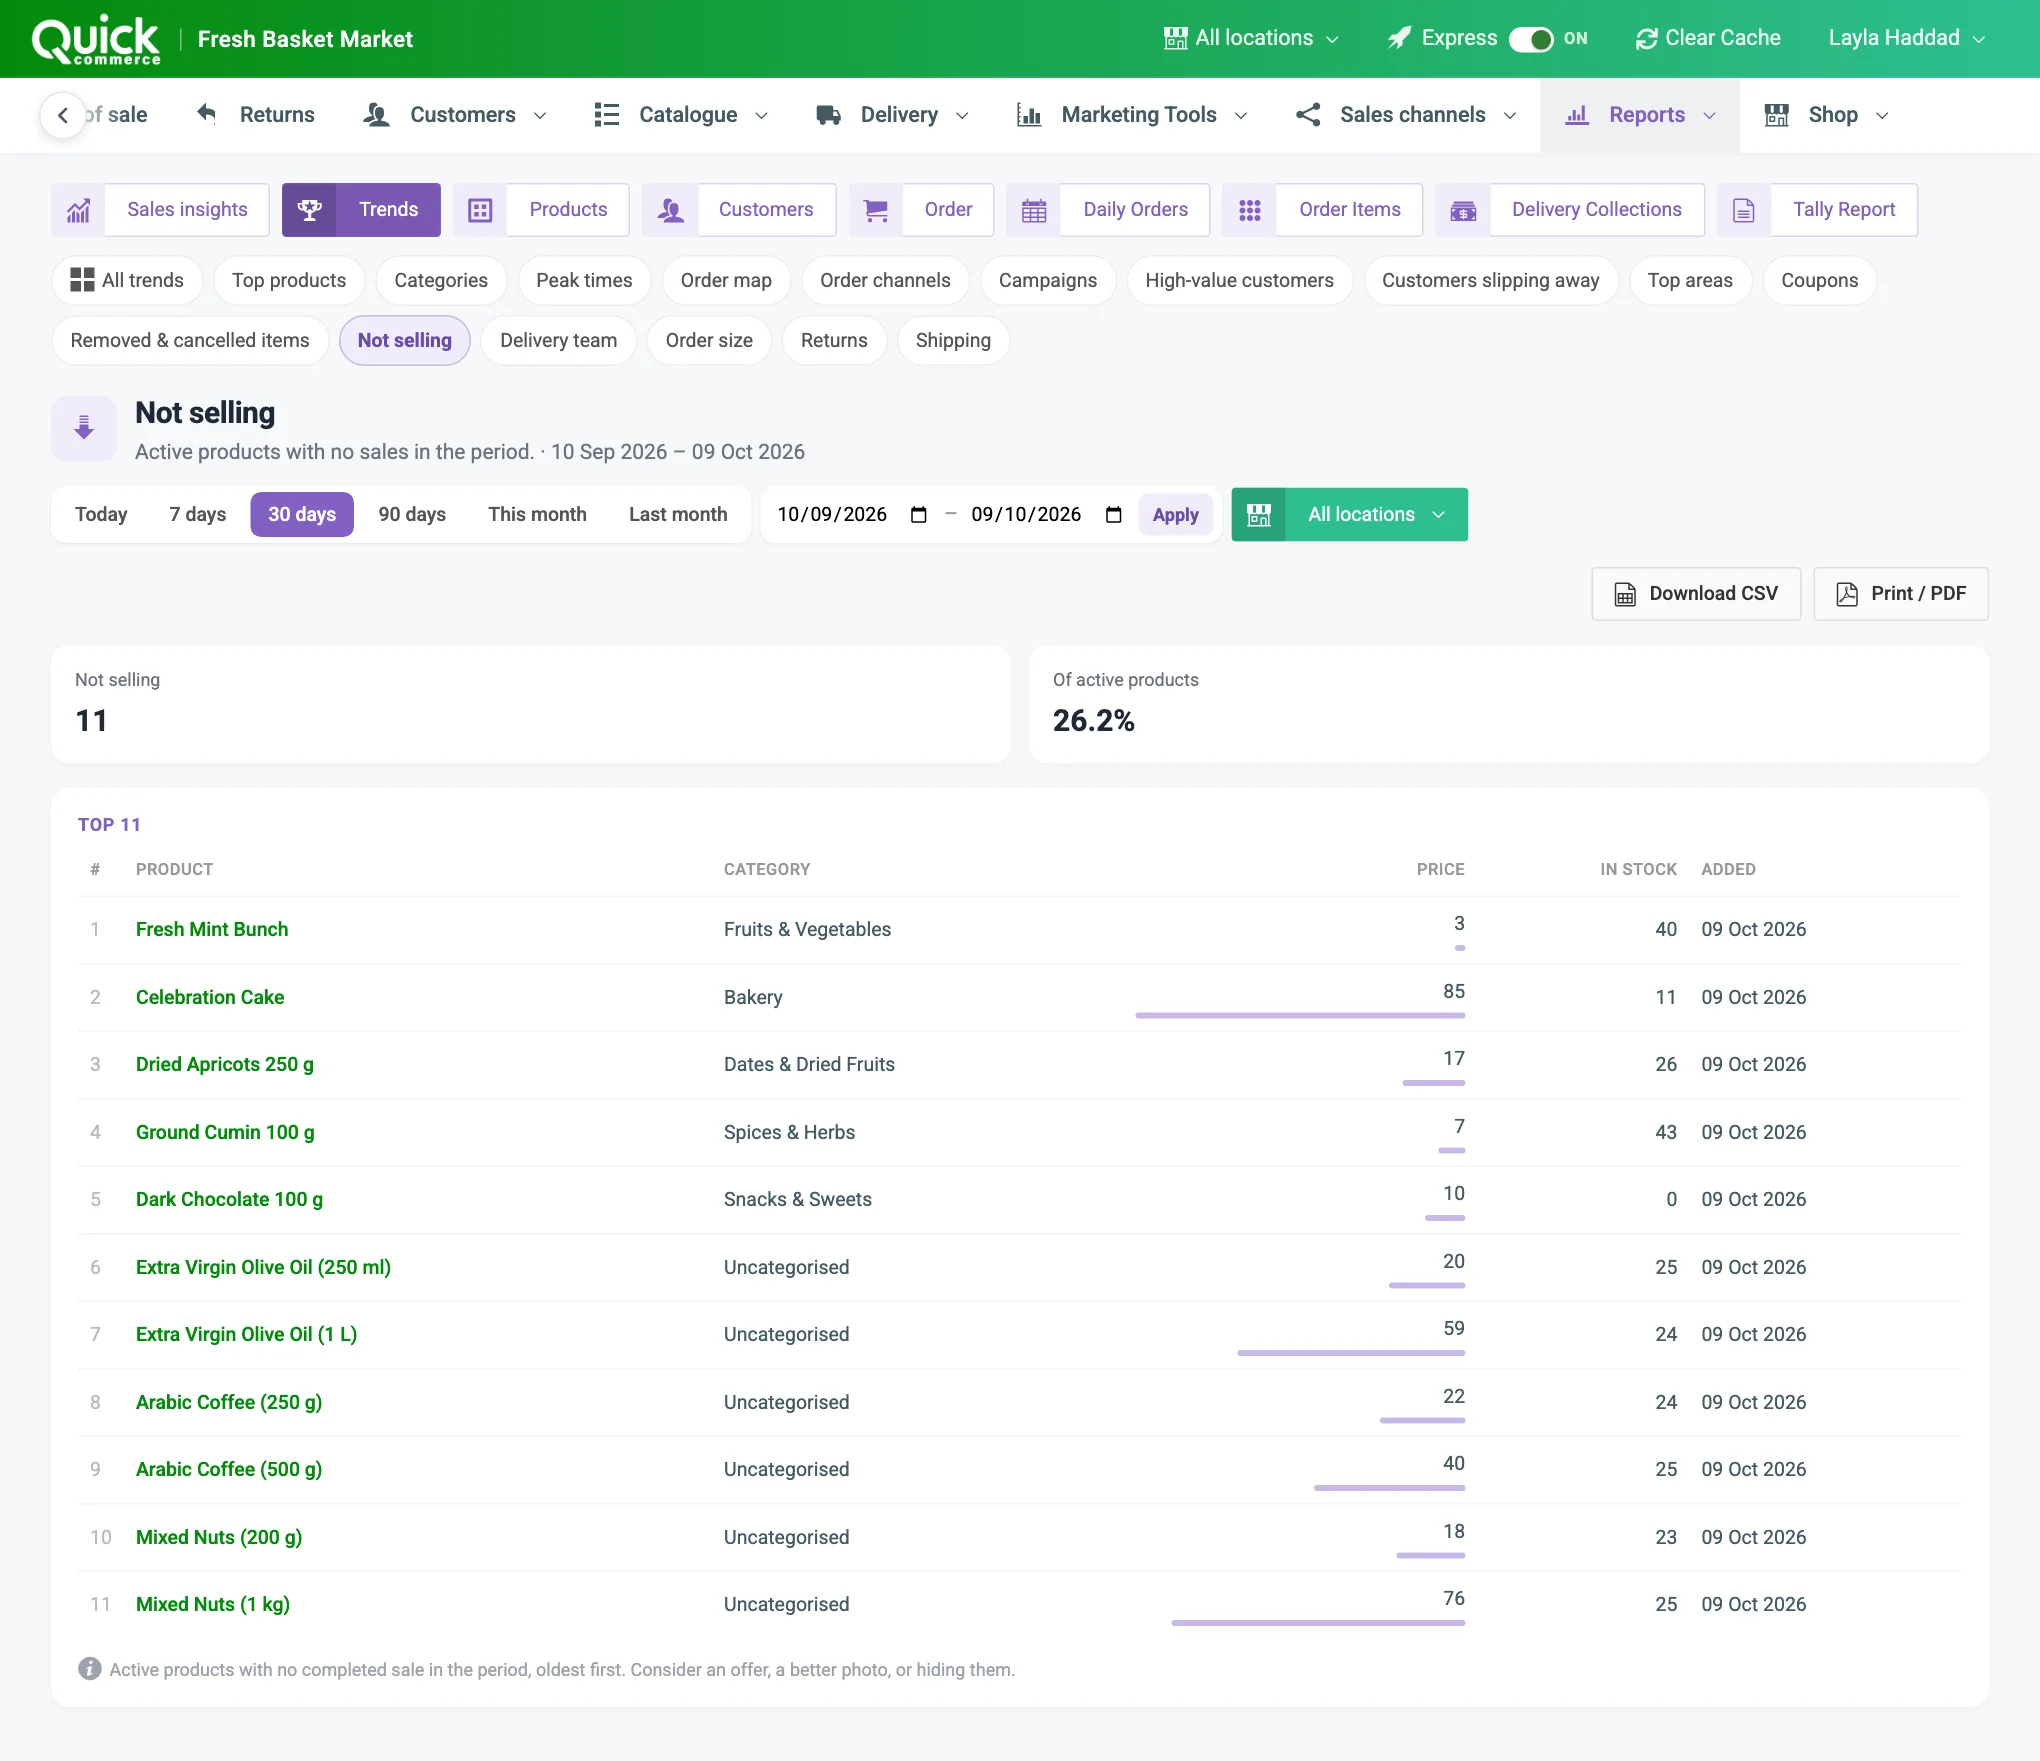Viewport: 2040px width, 1761px height.
Task: Open the All locations header dropdown
Action: coord(1252,39)
